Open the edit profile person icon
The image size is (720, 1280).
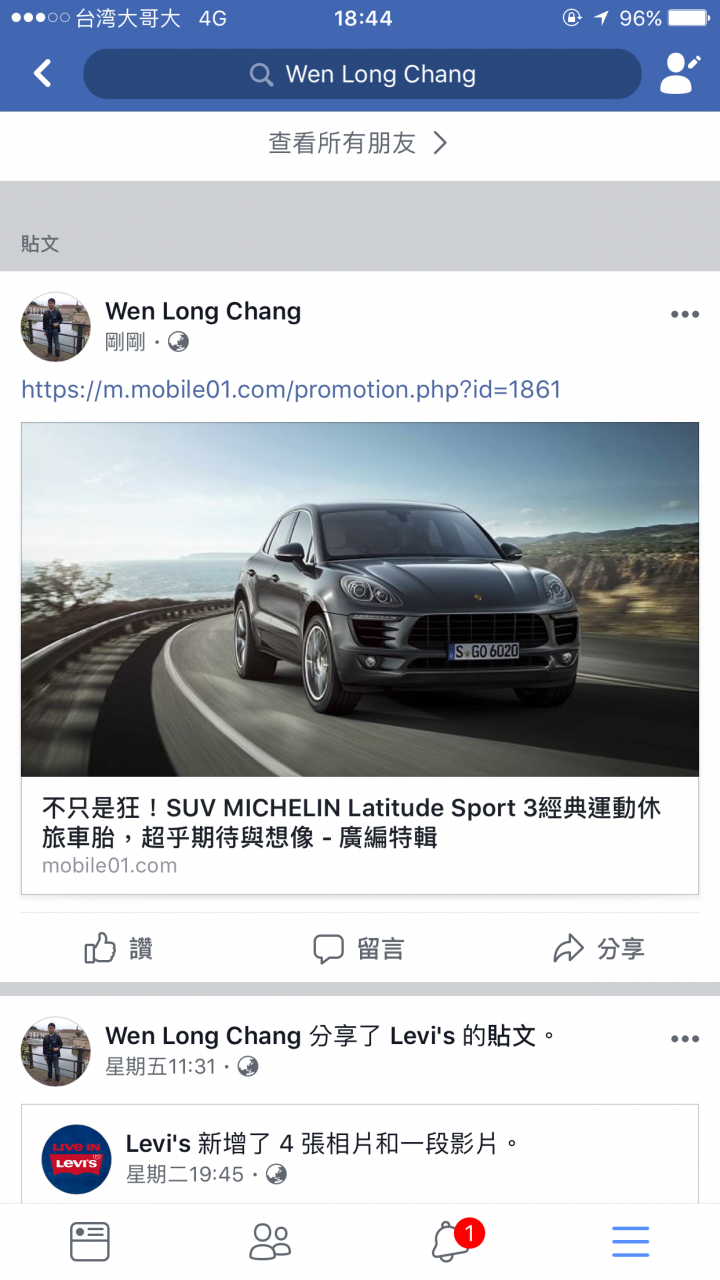[x=680, y=73]
